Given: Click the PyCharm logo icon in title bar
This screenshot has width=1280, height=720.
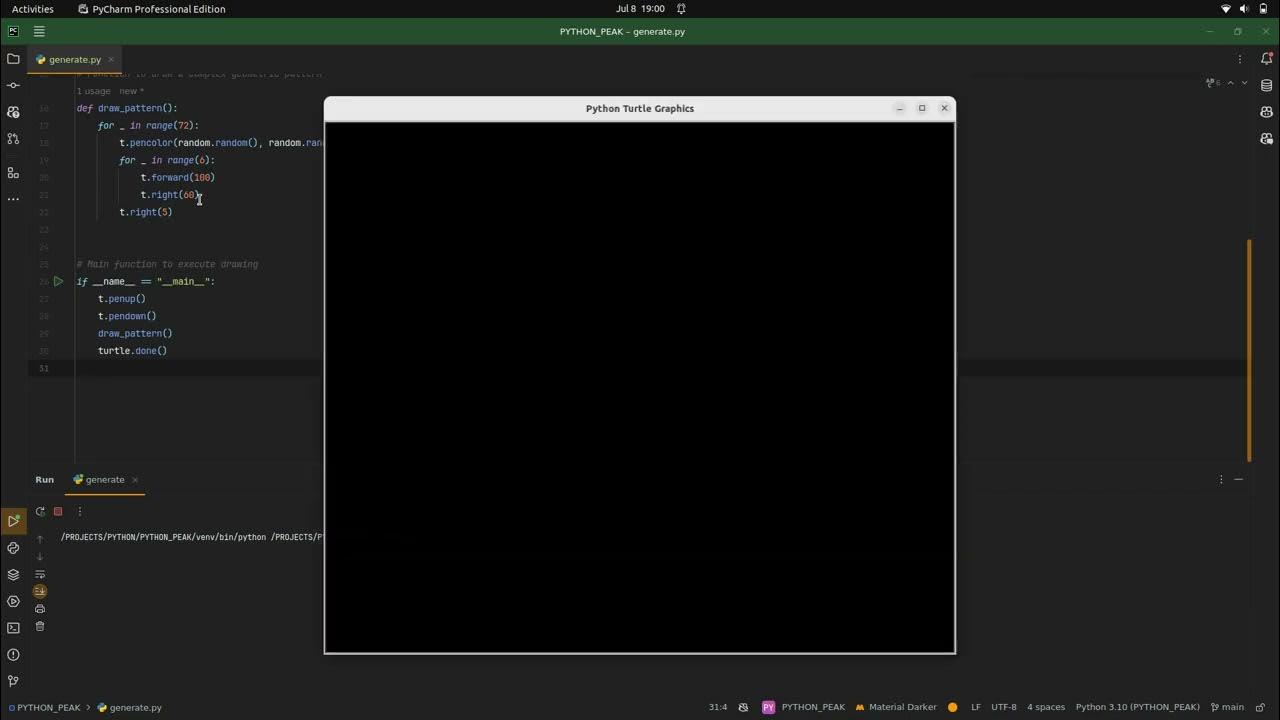Looking at the screenshot, I should tap(13, 31).
